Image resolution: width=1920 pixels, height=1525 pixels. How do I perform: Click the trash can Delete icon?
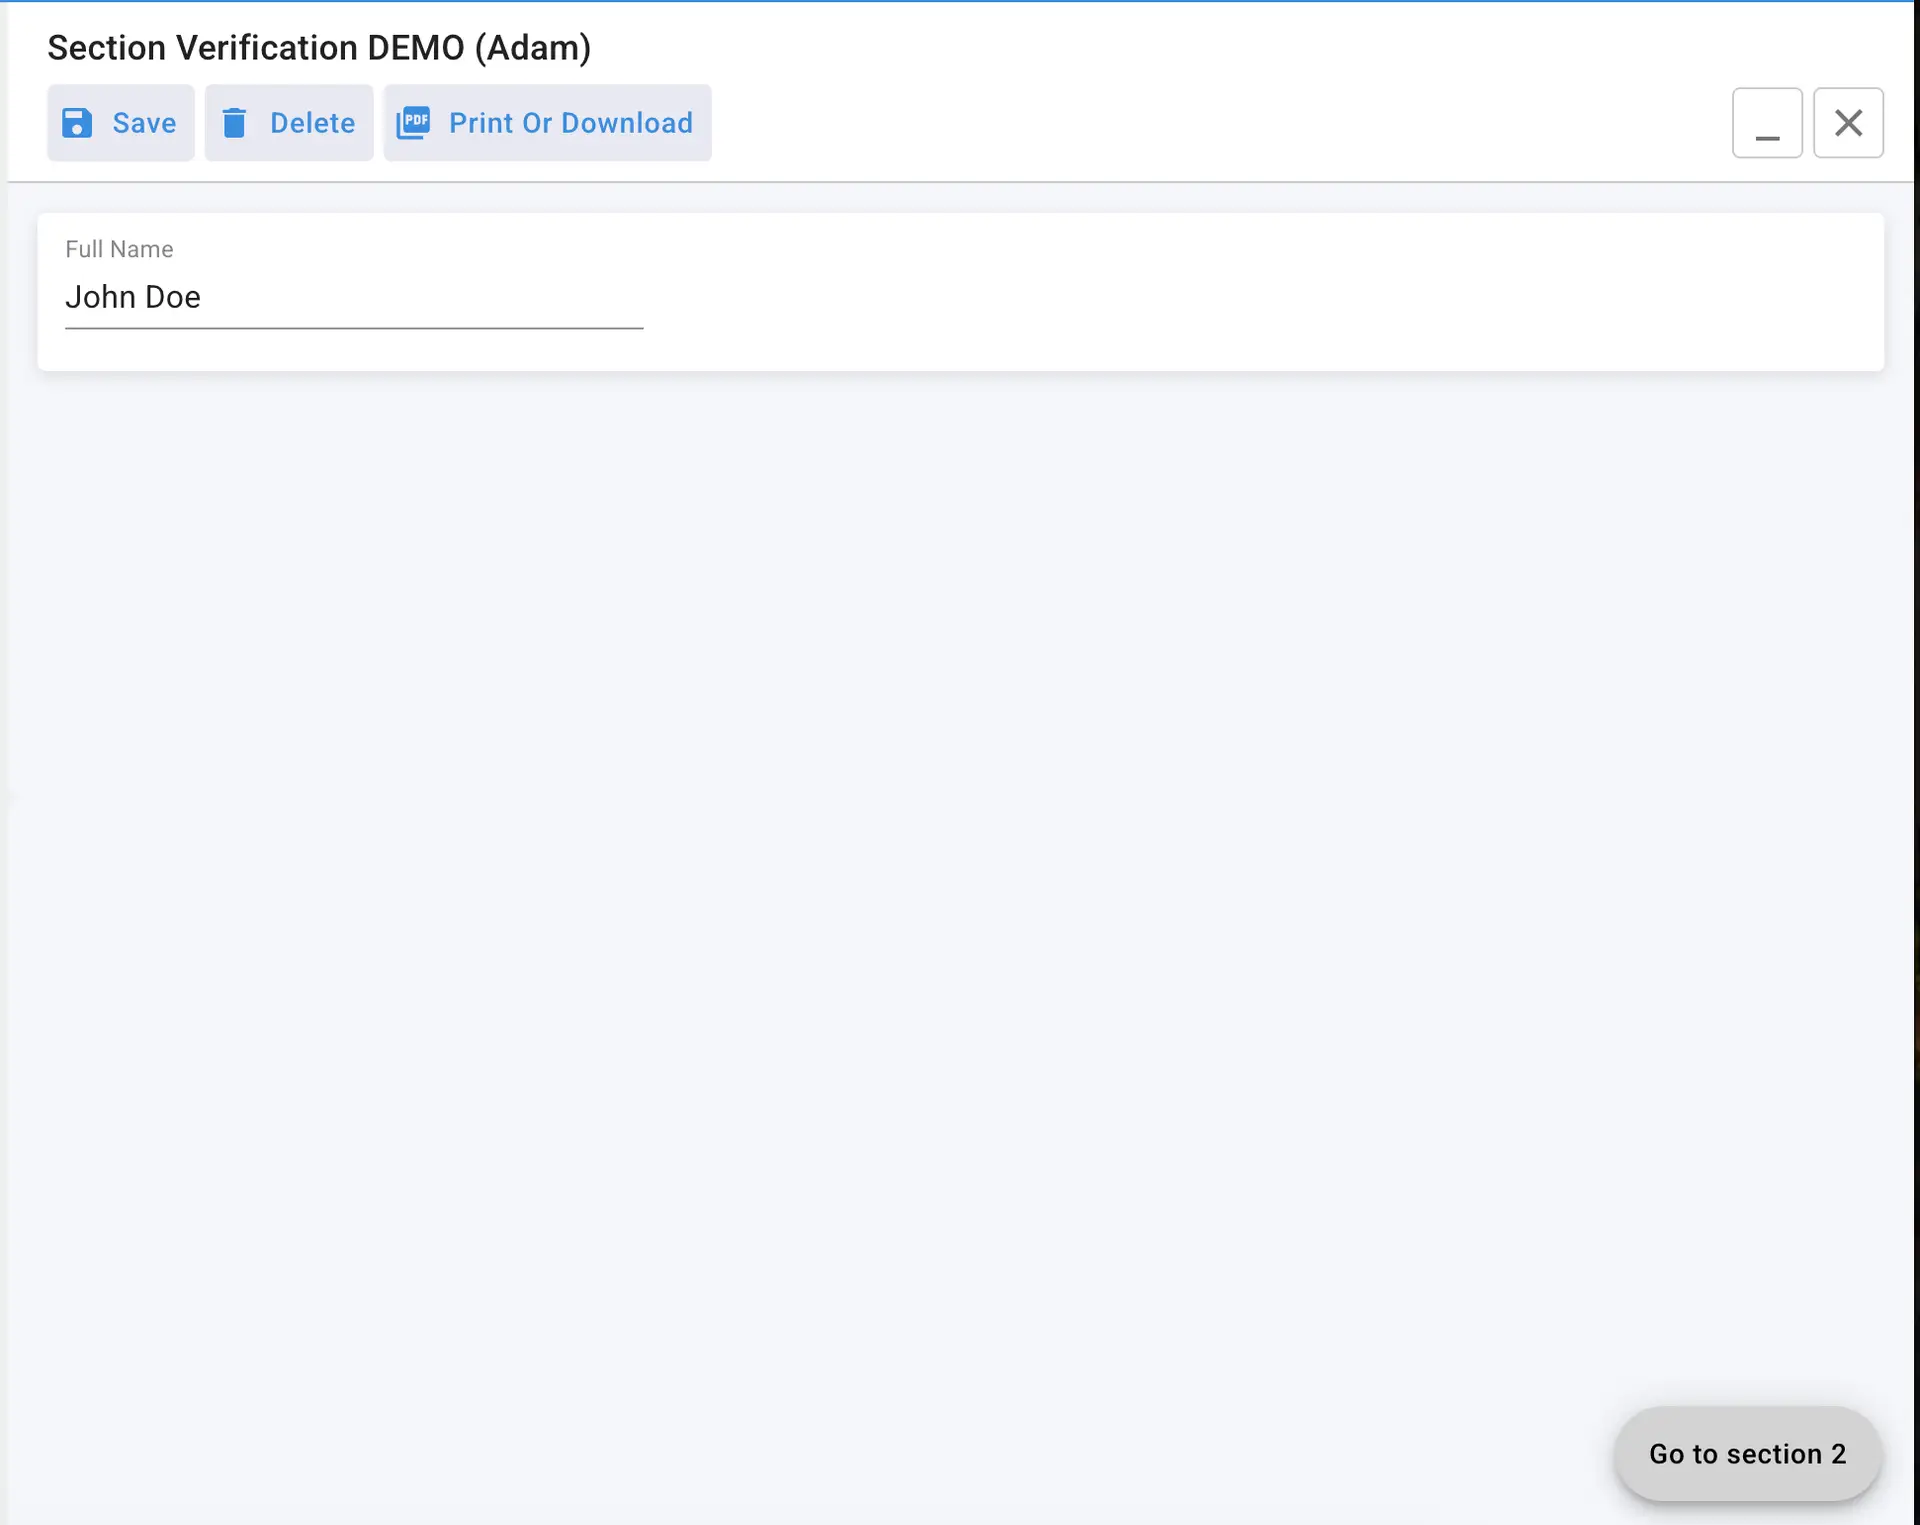click(x=234, y=123)
